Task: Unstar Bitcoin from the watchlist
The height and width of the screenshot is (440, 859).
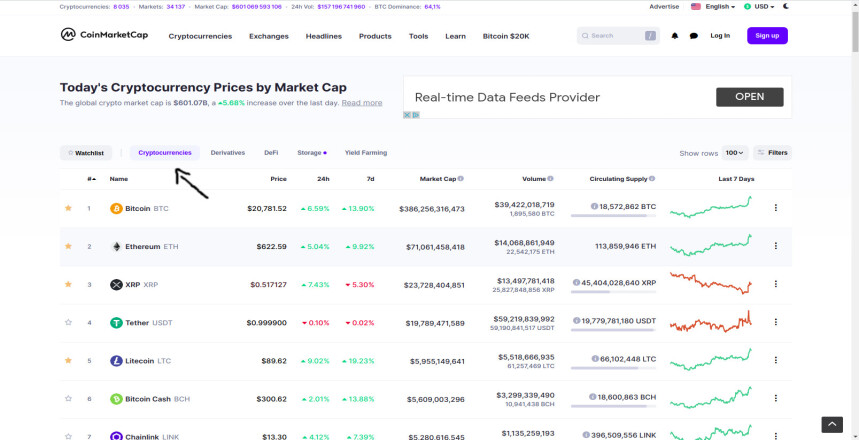Action: tap(68, 208)
